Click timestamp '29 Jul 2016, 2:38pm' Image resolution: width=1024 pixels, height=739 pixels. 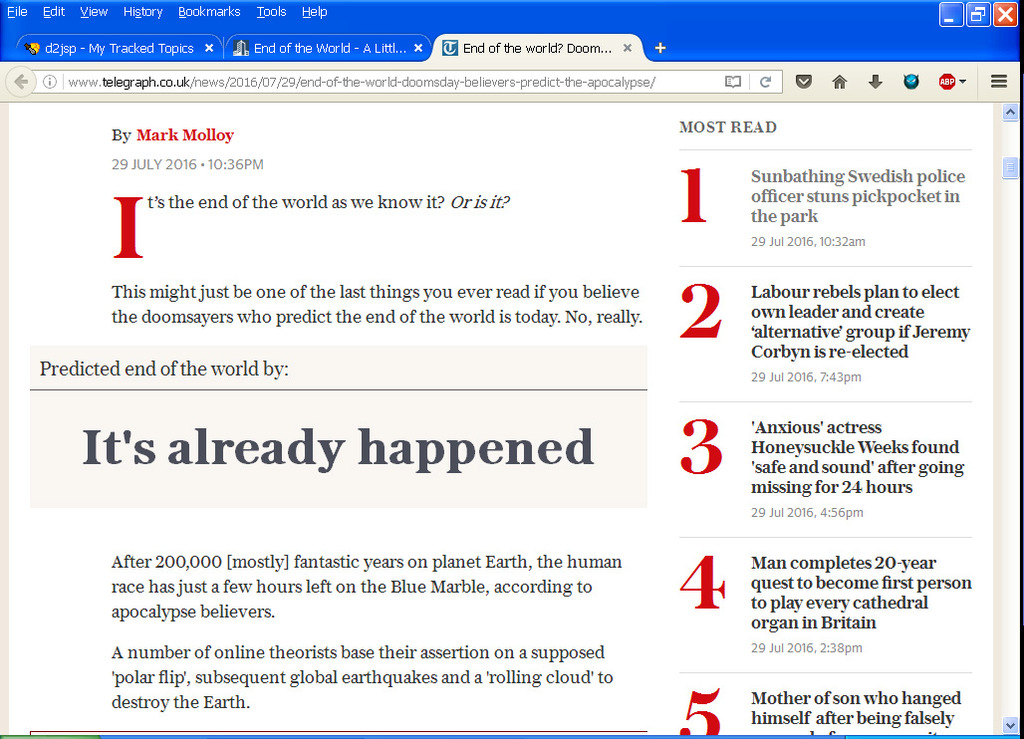pos(807,648)
